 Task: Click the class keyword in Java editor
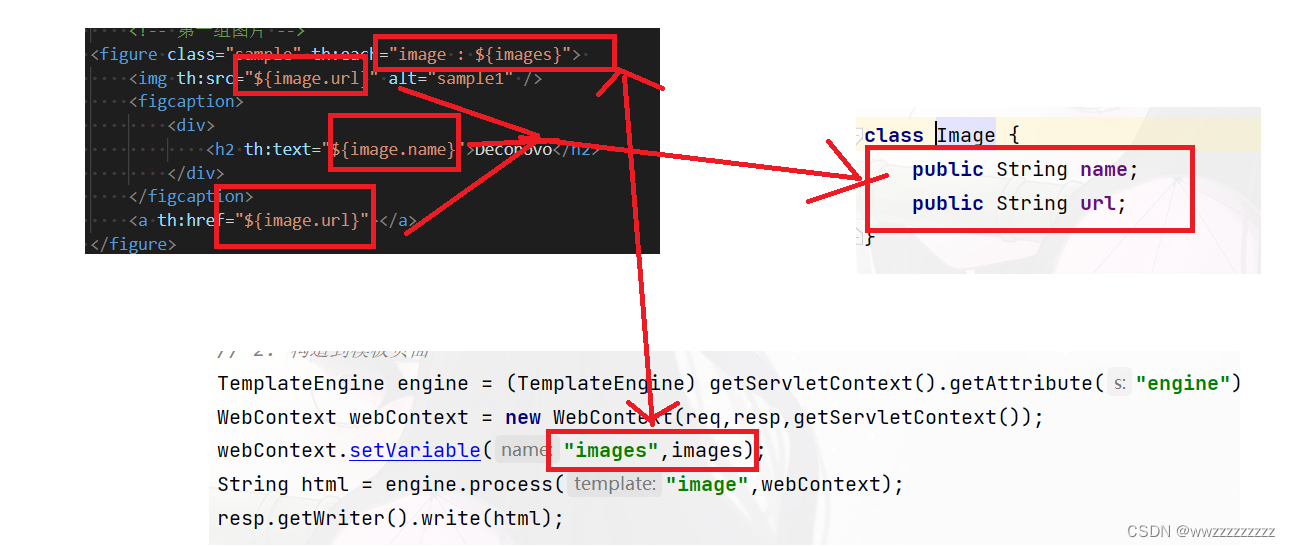click(x=894, y=135)
